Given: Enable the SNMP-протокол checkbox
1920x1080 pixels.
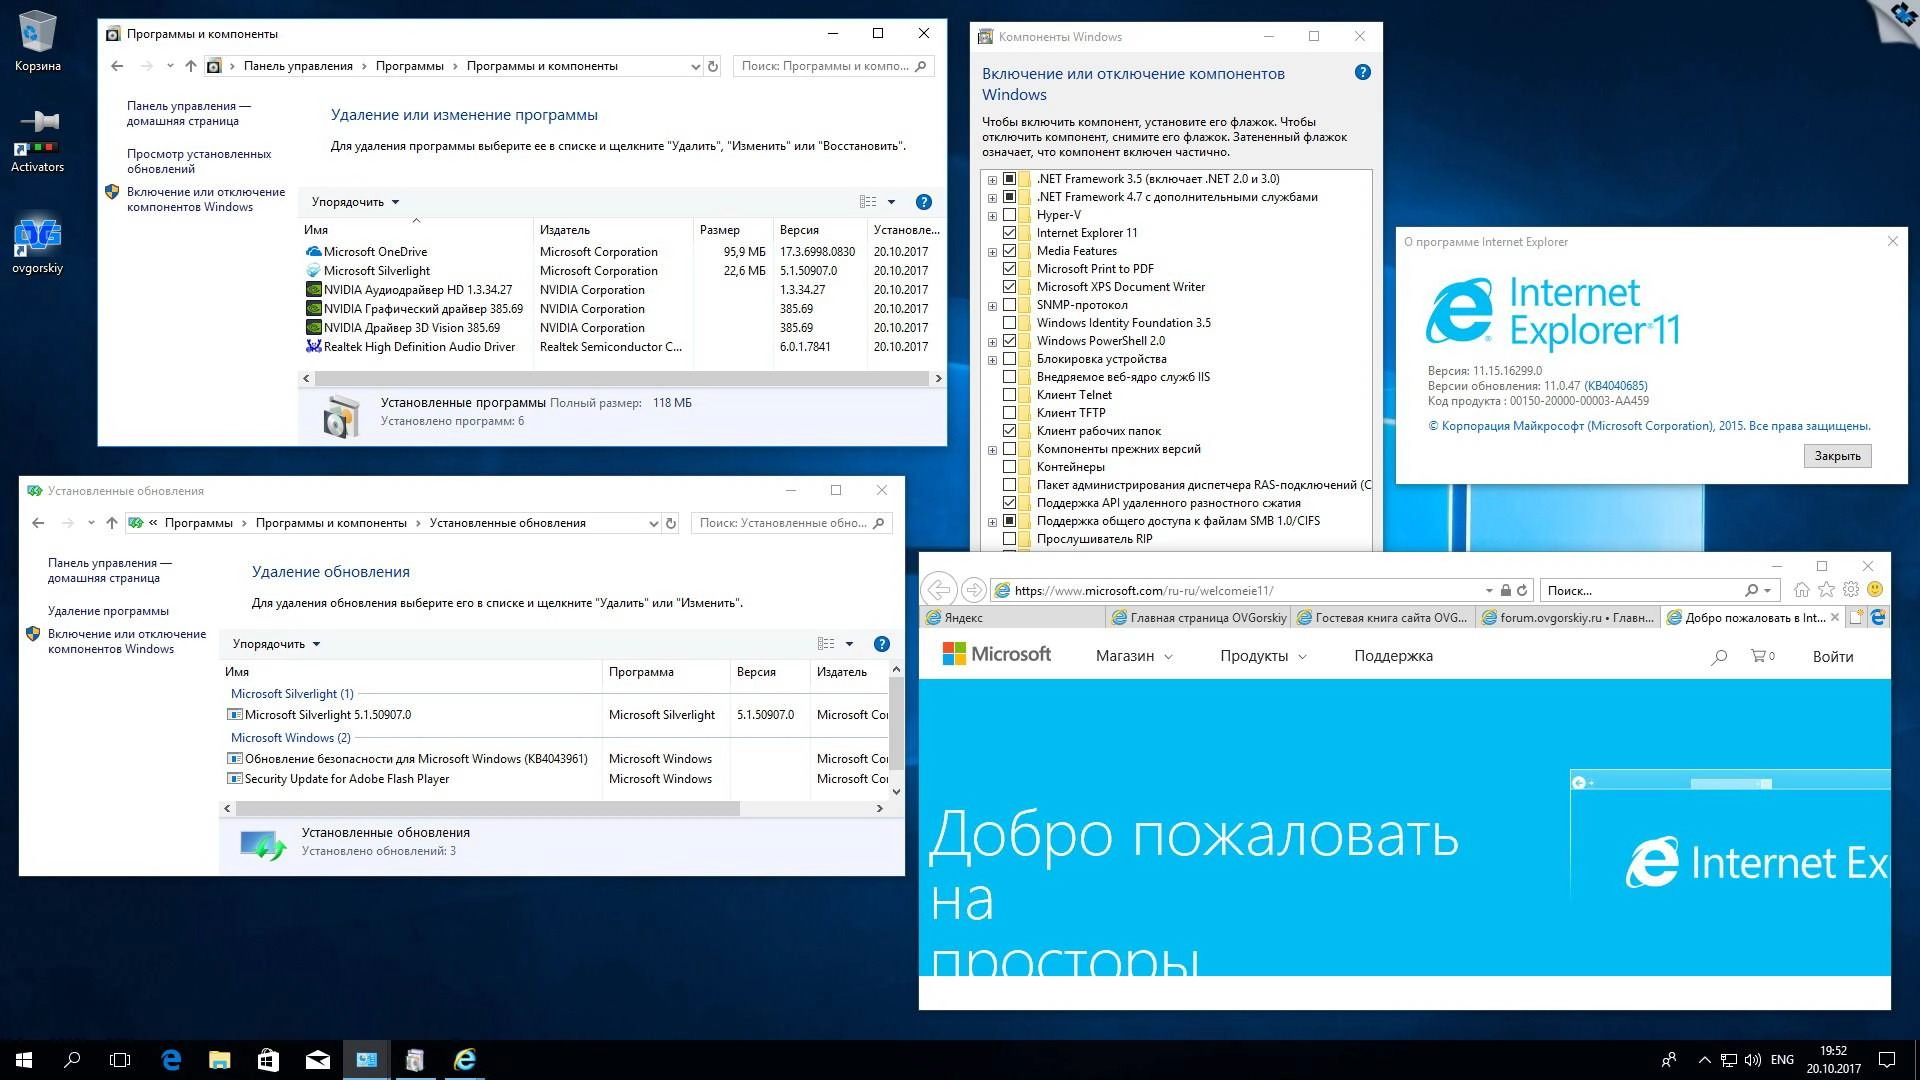Looking at the screenshot, I should 1010,304.
